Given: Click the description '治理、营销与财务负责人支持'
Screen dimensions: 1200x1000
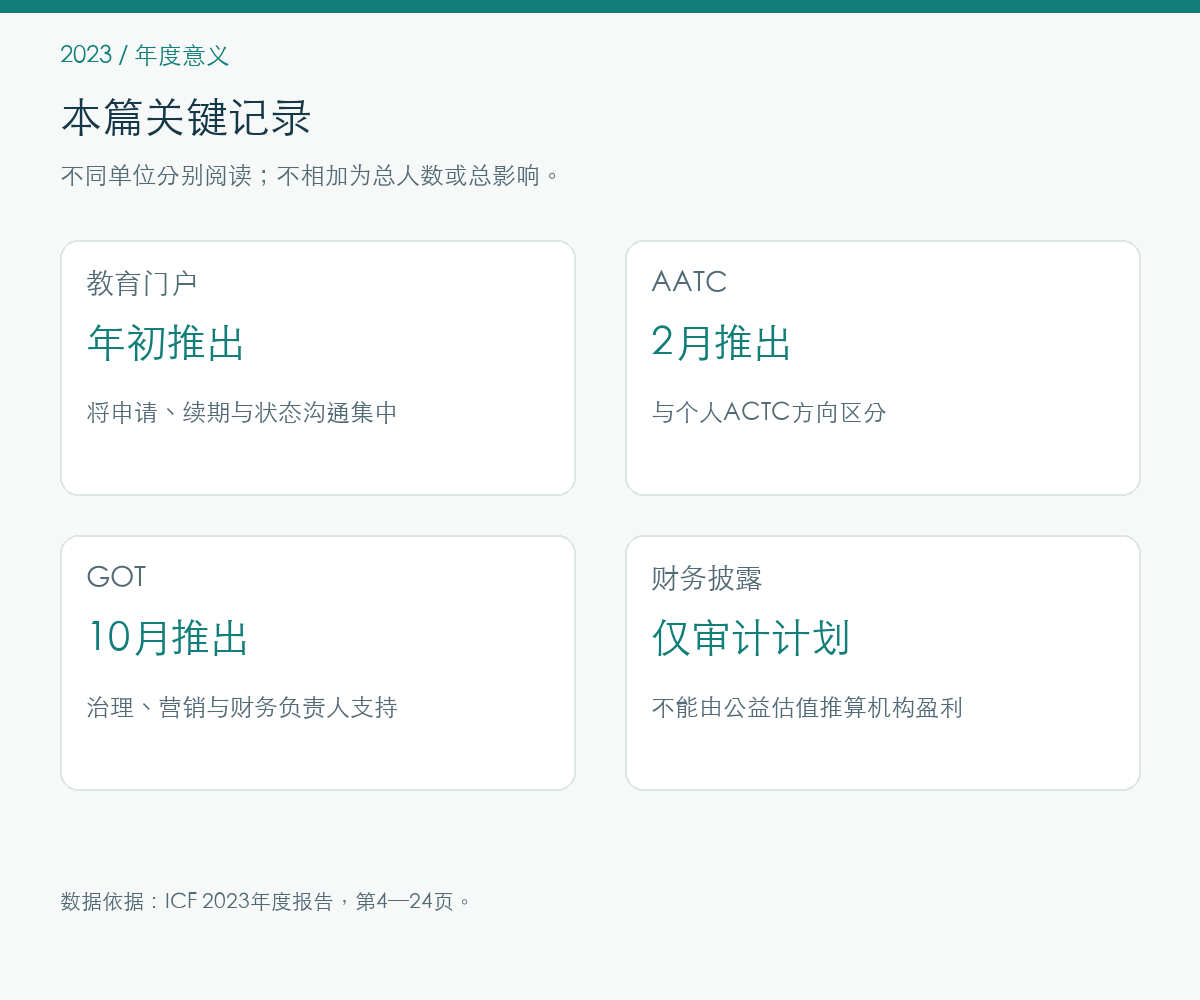Looking at the screenshot, I should pos(242,708).
